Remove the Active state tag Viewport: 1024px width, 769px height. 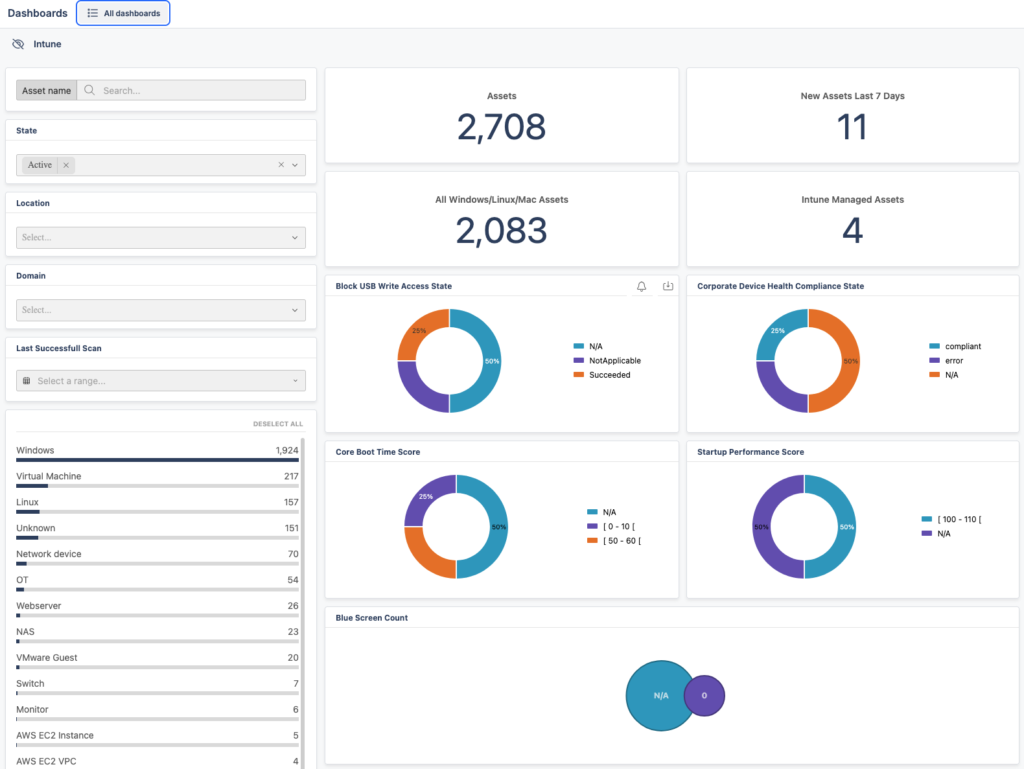pos(66,165)
